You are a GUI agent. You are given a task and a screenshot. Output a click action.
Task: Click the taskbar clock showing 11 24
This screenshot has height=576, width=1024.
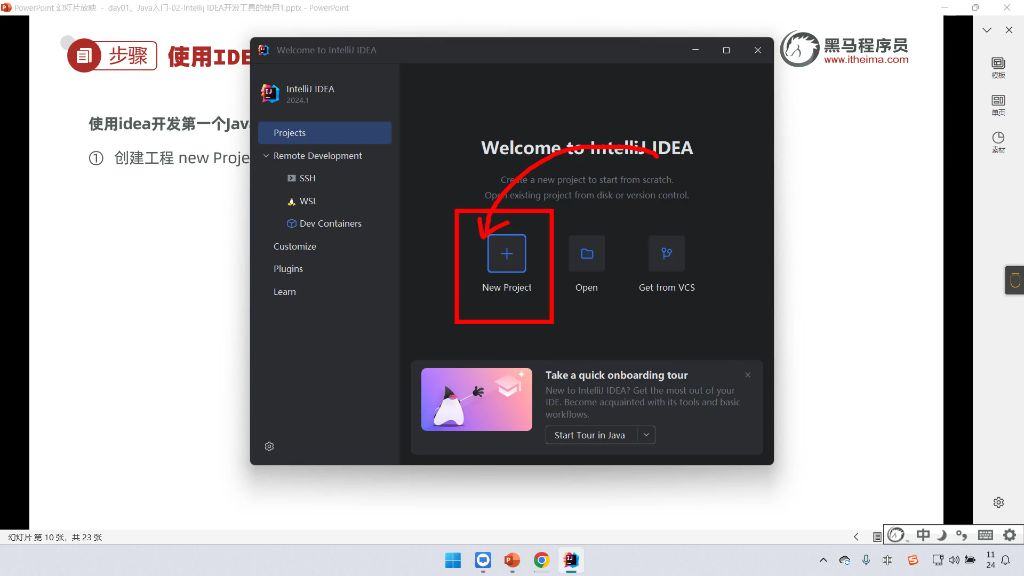coord(991,560)
